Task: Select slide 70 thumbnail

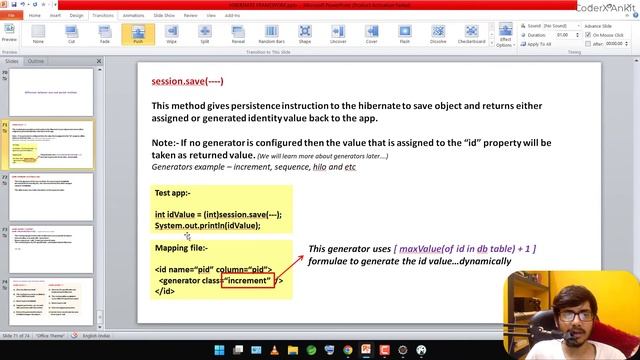Action: tap(51, 92)
